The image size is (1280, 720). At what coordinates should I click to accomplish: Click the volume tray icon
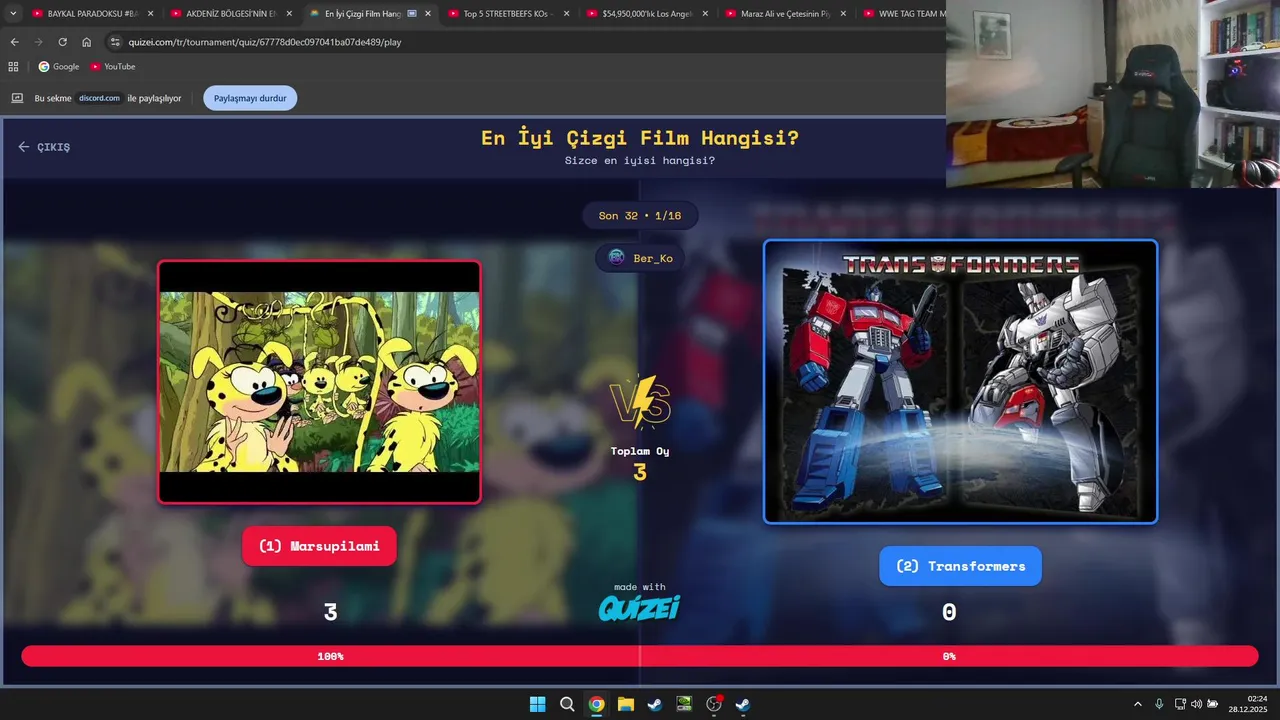tap(1196, 704)
